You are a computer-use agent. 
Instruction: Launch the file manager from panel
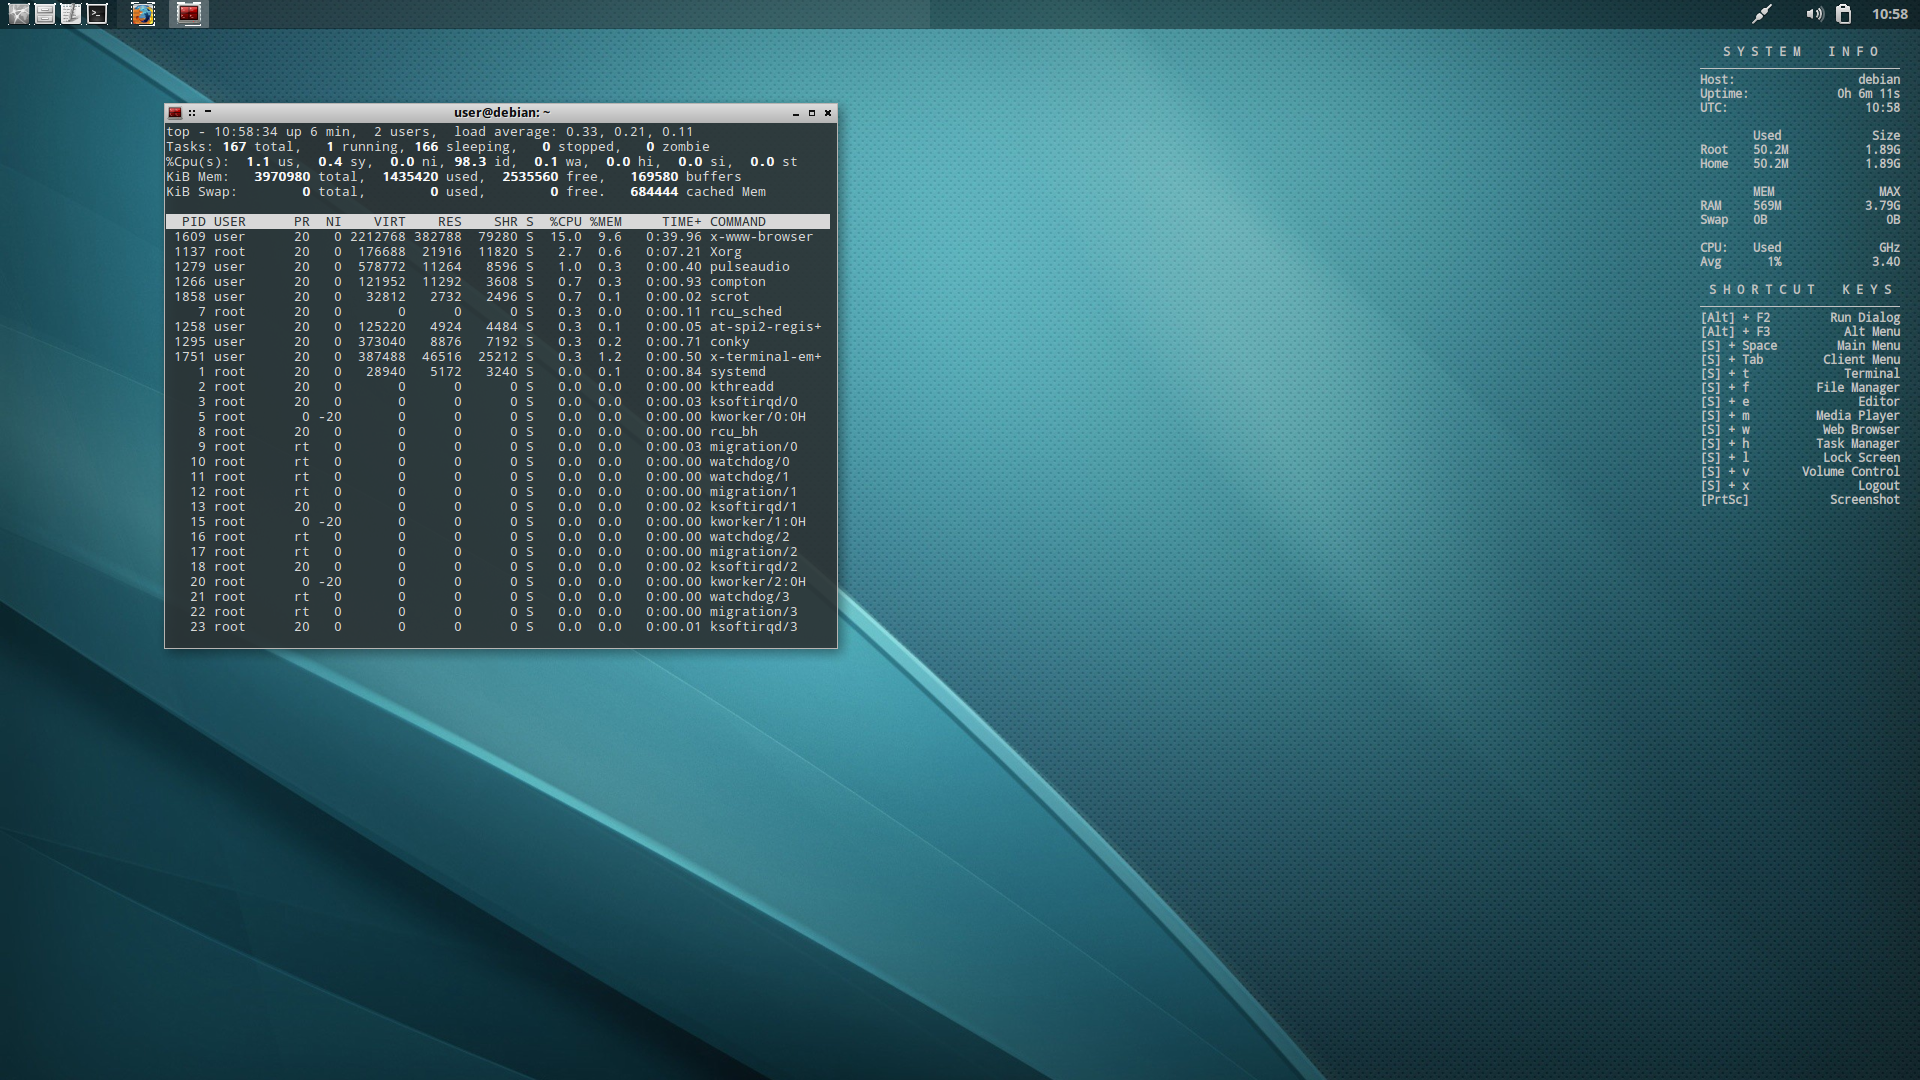click(x=45, y=14)
